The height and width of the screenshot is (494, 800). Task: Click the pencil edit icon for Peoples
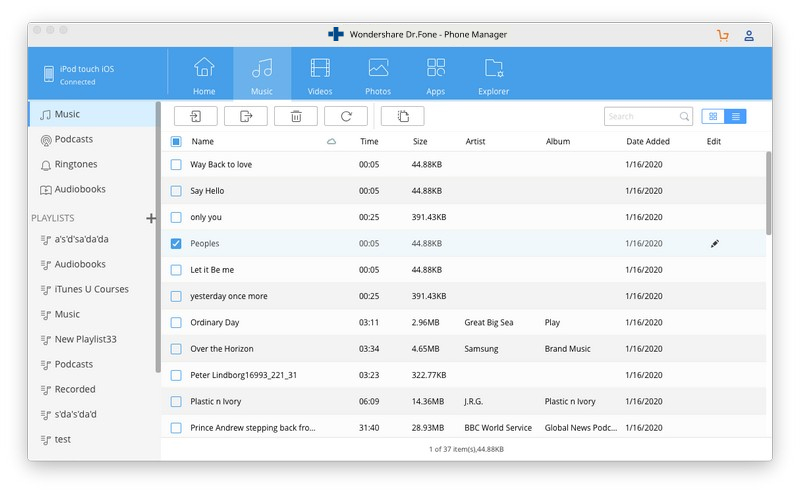point(714,243)
